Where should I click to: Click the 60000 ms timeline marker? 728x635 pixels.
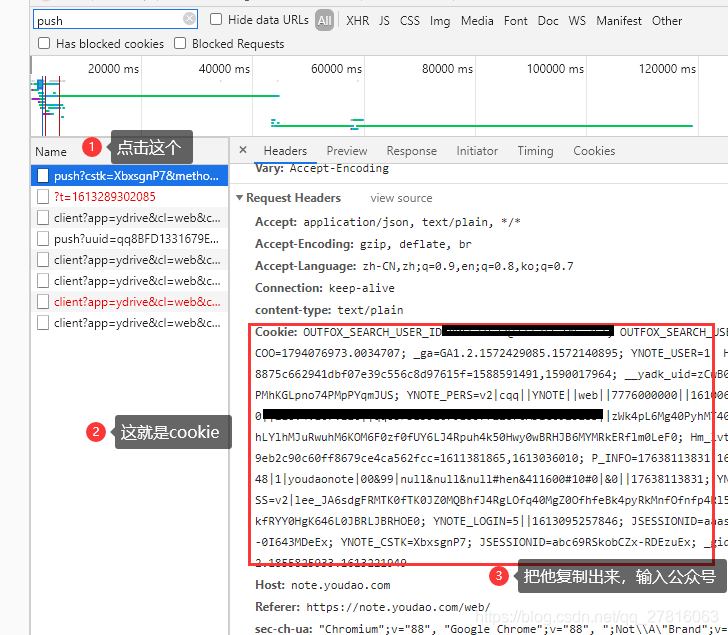pyautogui.click(x=336, y=69)
